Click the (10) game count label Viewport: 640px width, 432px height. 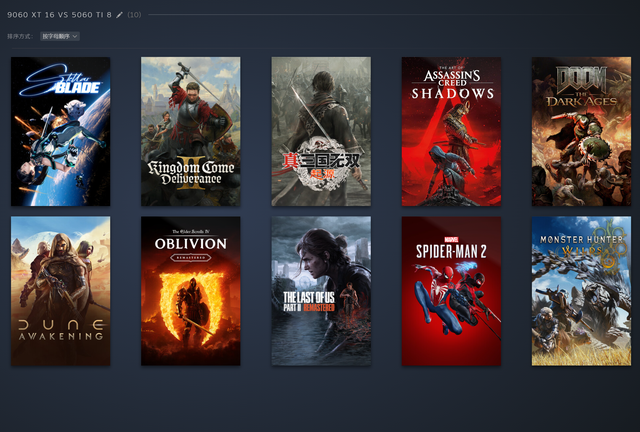coord(134,15)
